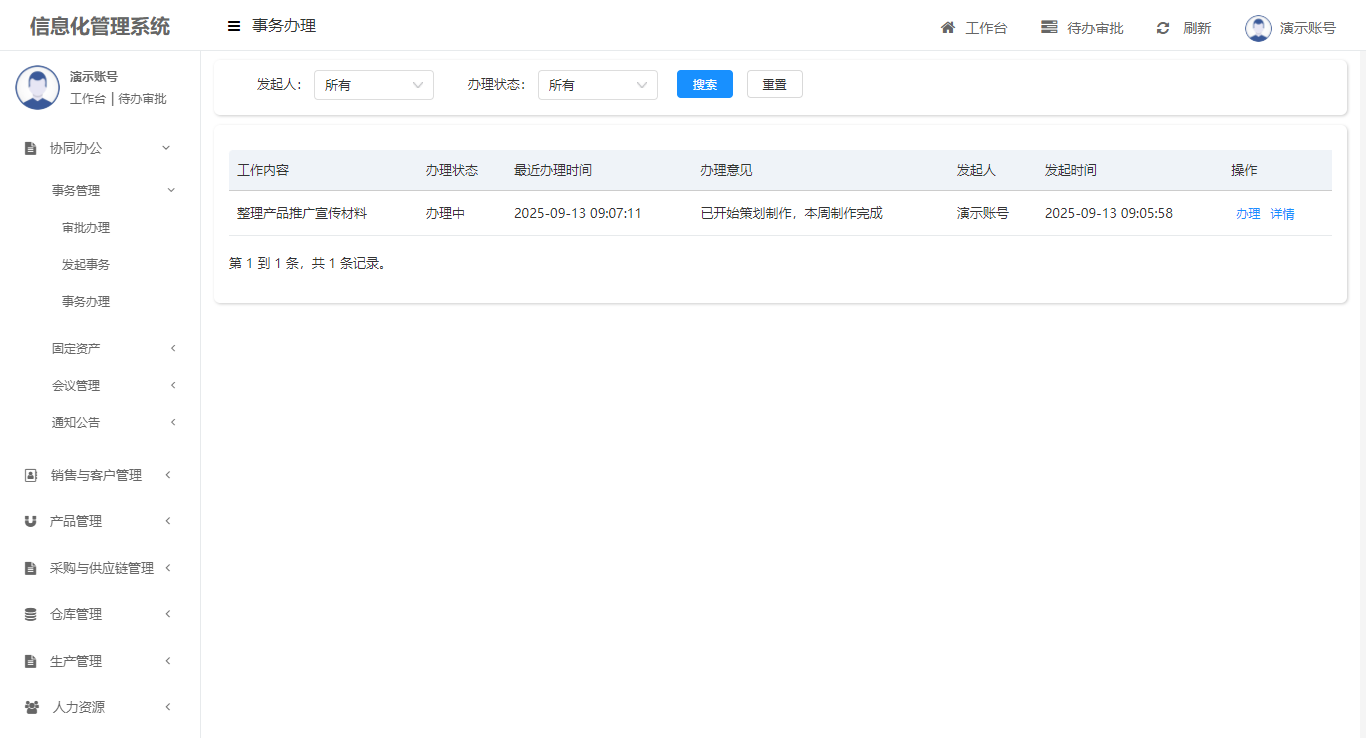Click the sidebar profile avatar picture

tap(37, 88)
